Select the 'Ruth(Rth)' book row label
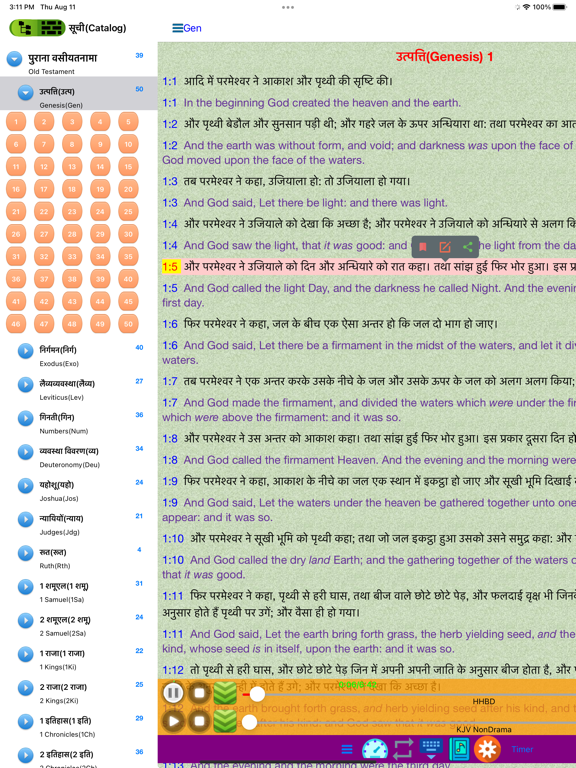 click(55, 566)
